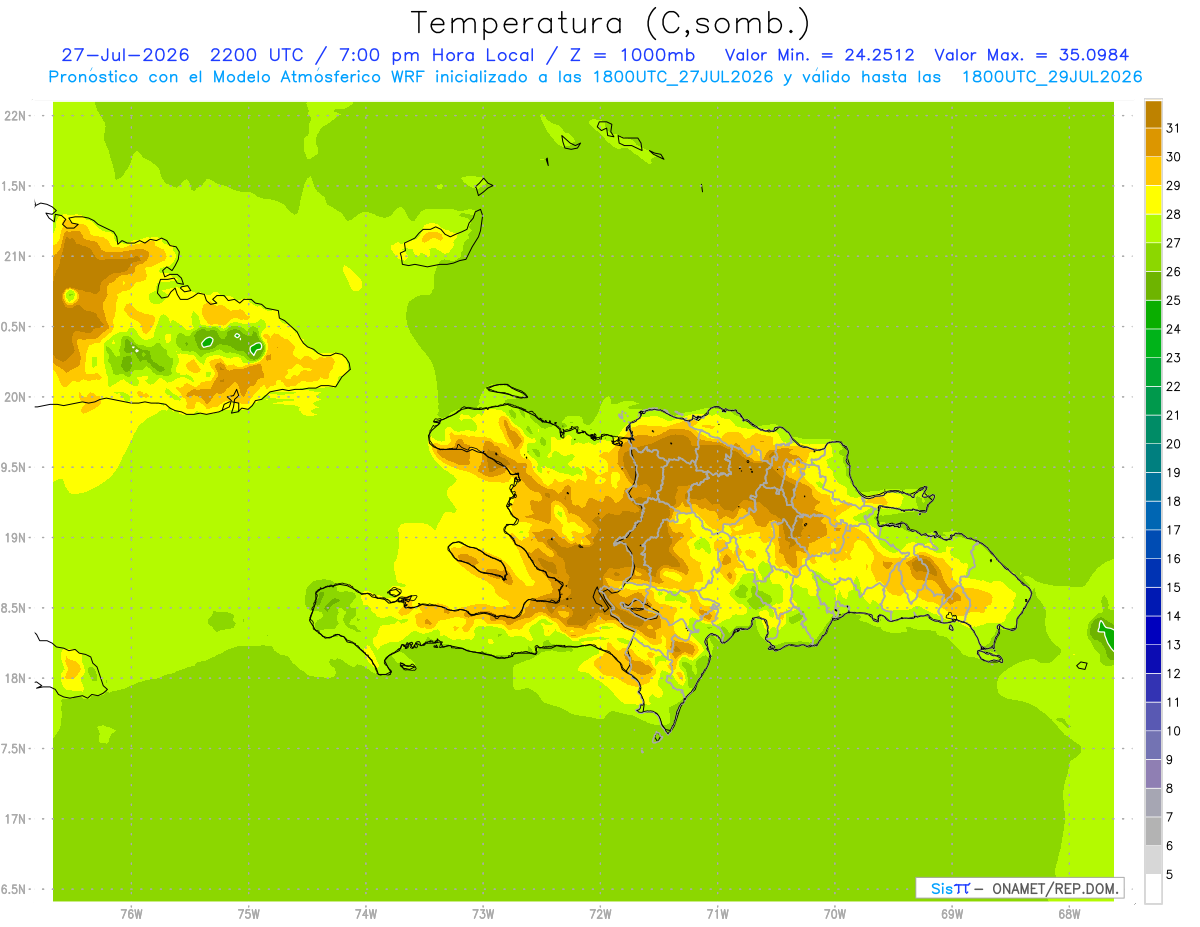The width and height of the screenshot is (1200, 927).
Task: Click the legend value "15"
Action: [1173, 587]
